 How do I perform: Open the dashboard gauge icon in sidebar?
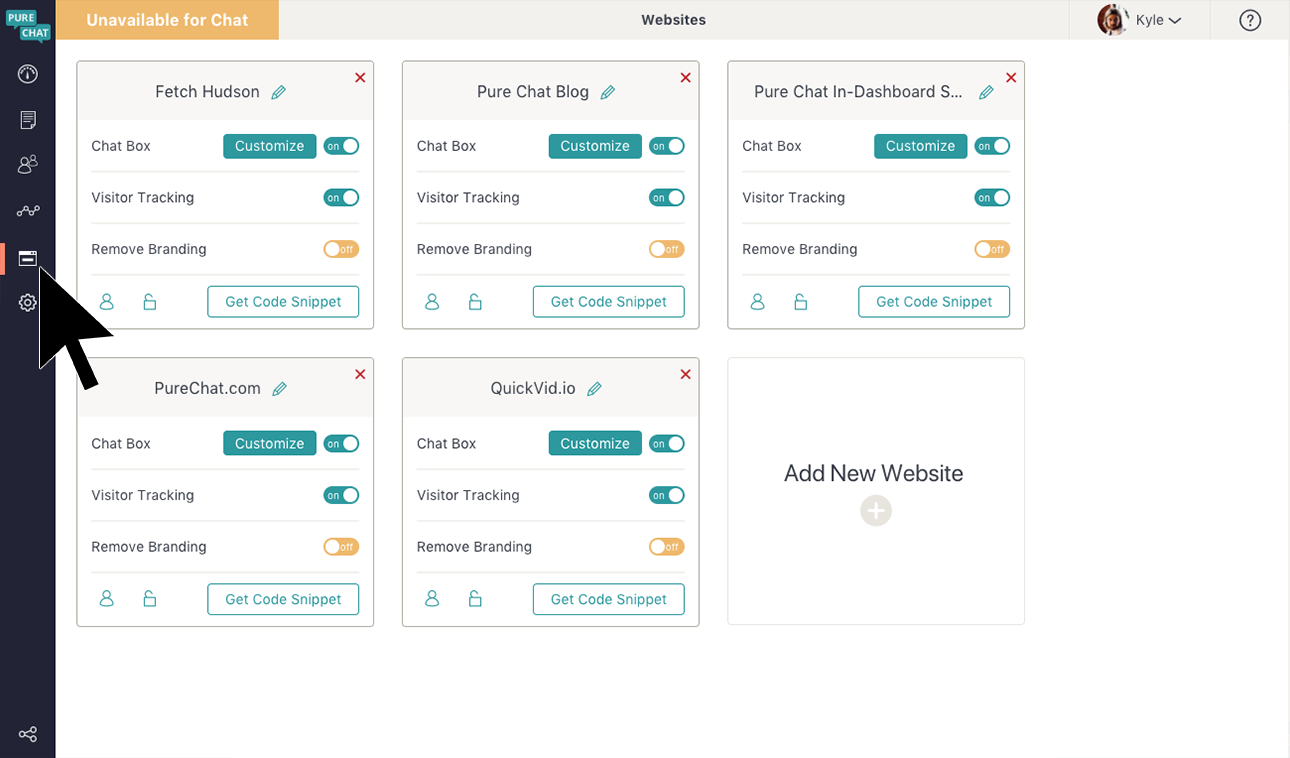(28, 74)
